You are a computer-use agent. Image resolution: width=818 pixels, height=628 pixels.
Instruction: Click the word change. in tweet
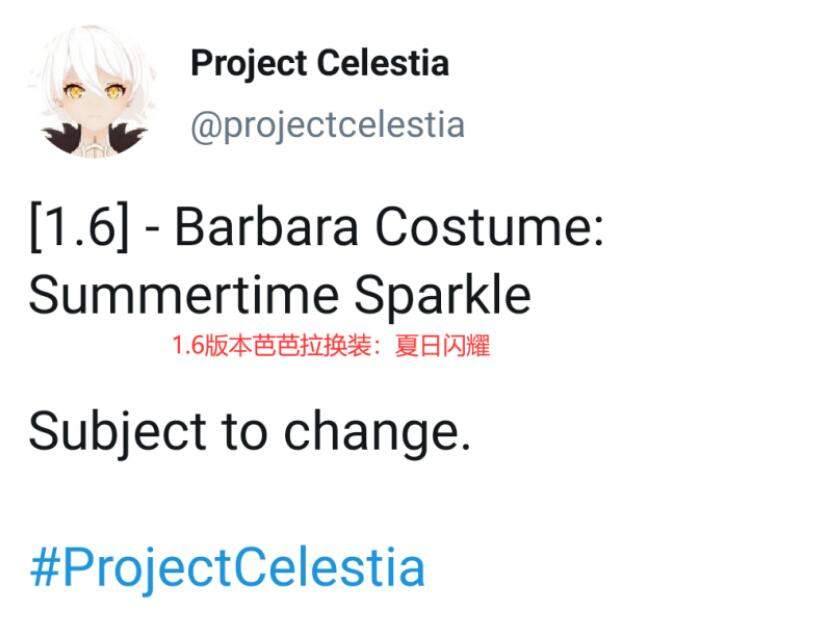[377, 433]
